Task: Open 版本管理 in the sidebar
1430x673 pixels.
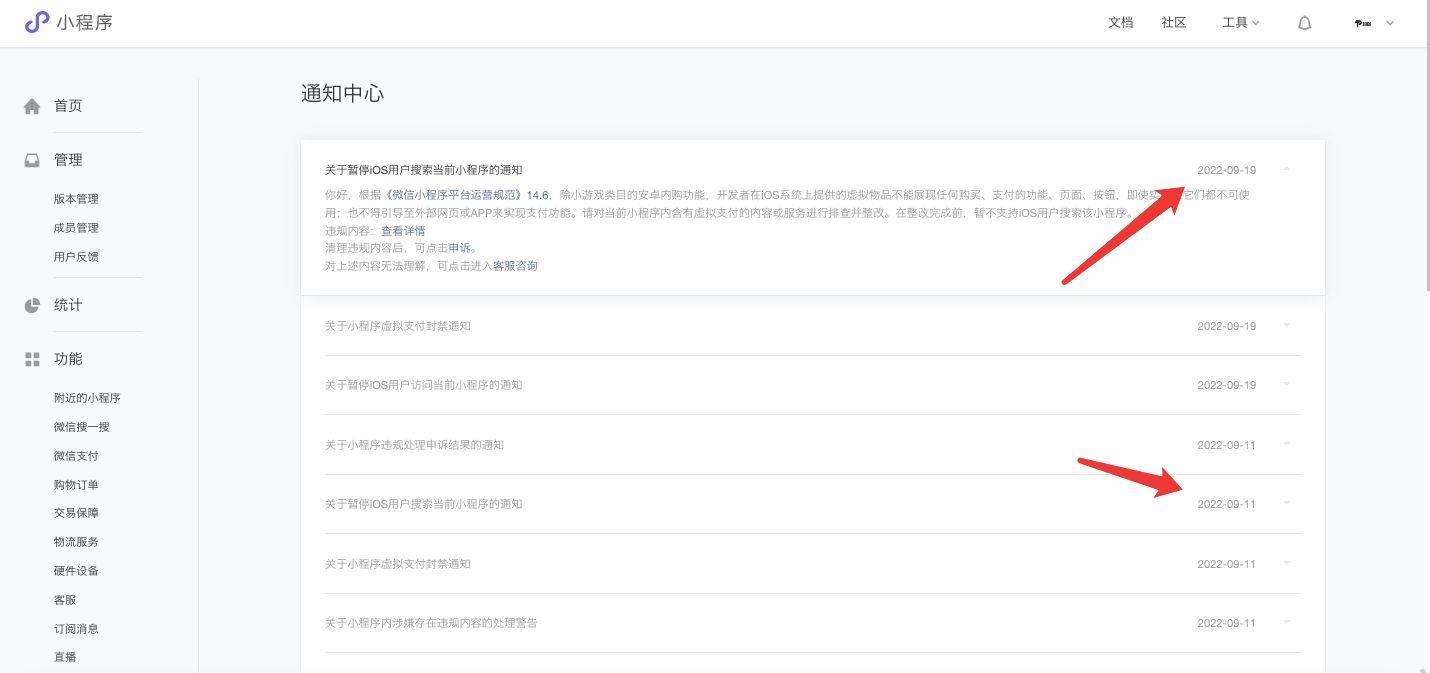Action: coord(76,199)
